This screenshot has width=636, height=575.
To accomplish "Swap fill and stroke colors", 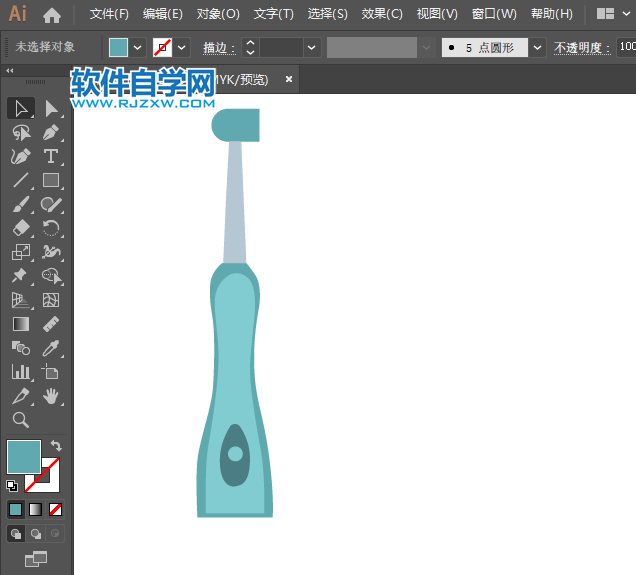I will [x=56, y=446].
